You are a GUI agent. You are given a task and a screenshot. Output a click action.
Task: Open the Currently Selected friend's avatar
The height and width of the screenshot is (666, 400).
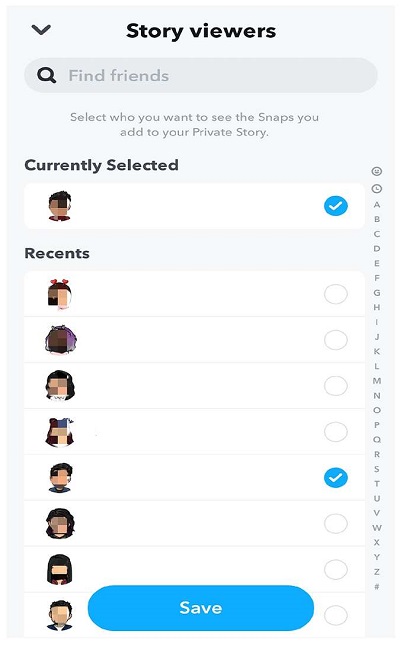pos(59,206)
